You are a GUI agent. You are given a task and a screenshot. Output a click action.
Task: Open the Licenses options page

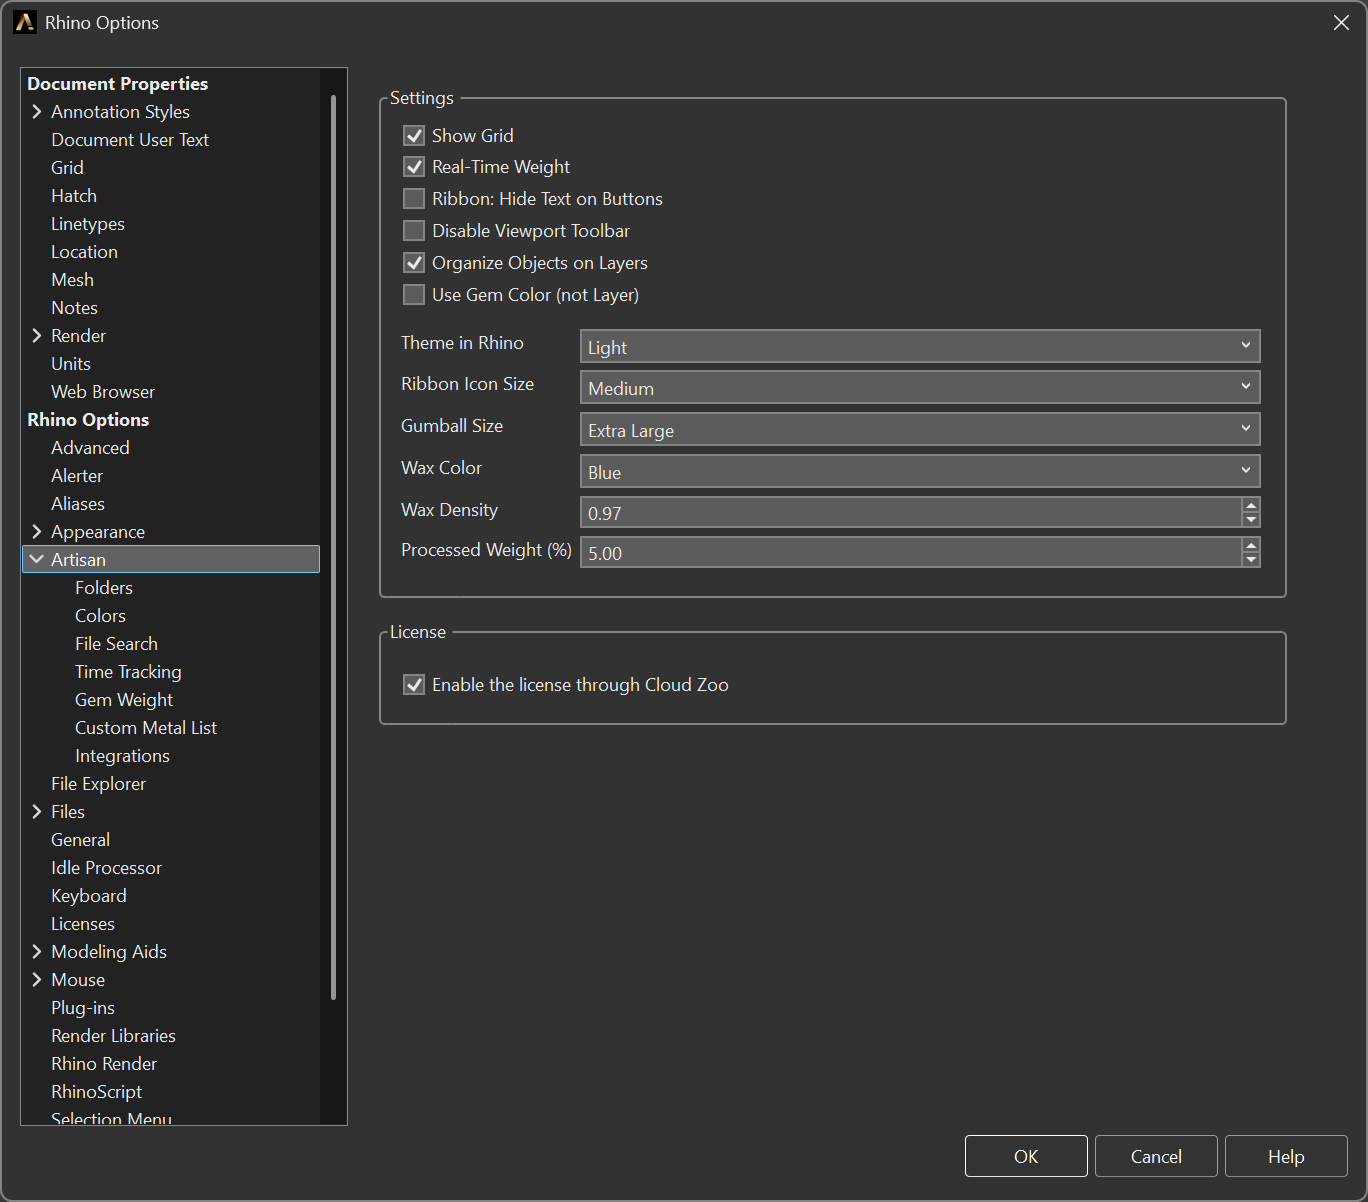click(x=83, y=923)
